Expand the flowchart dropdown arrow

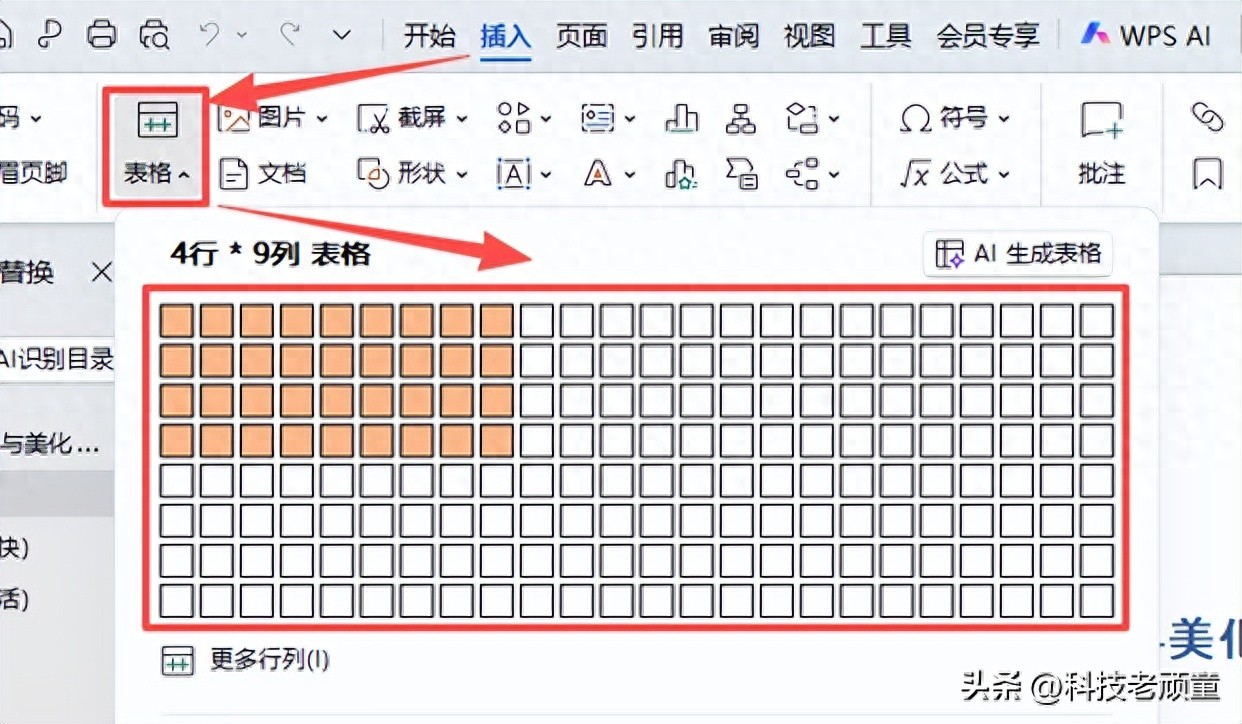833,120
